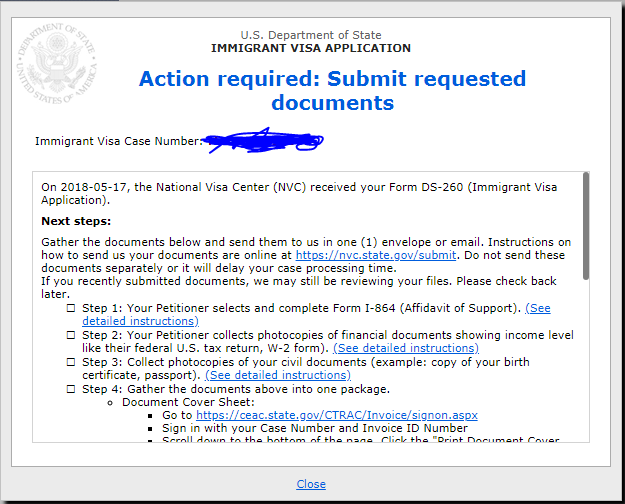This screenshot has height=504, width=625.
Task: Click the Department of State seal
Action: (x=57, y=64)
